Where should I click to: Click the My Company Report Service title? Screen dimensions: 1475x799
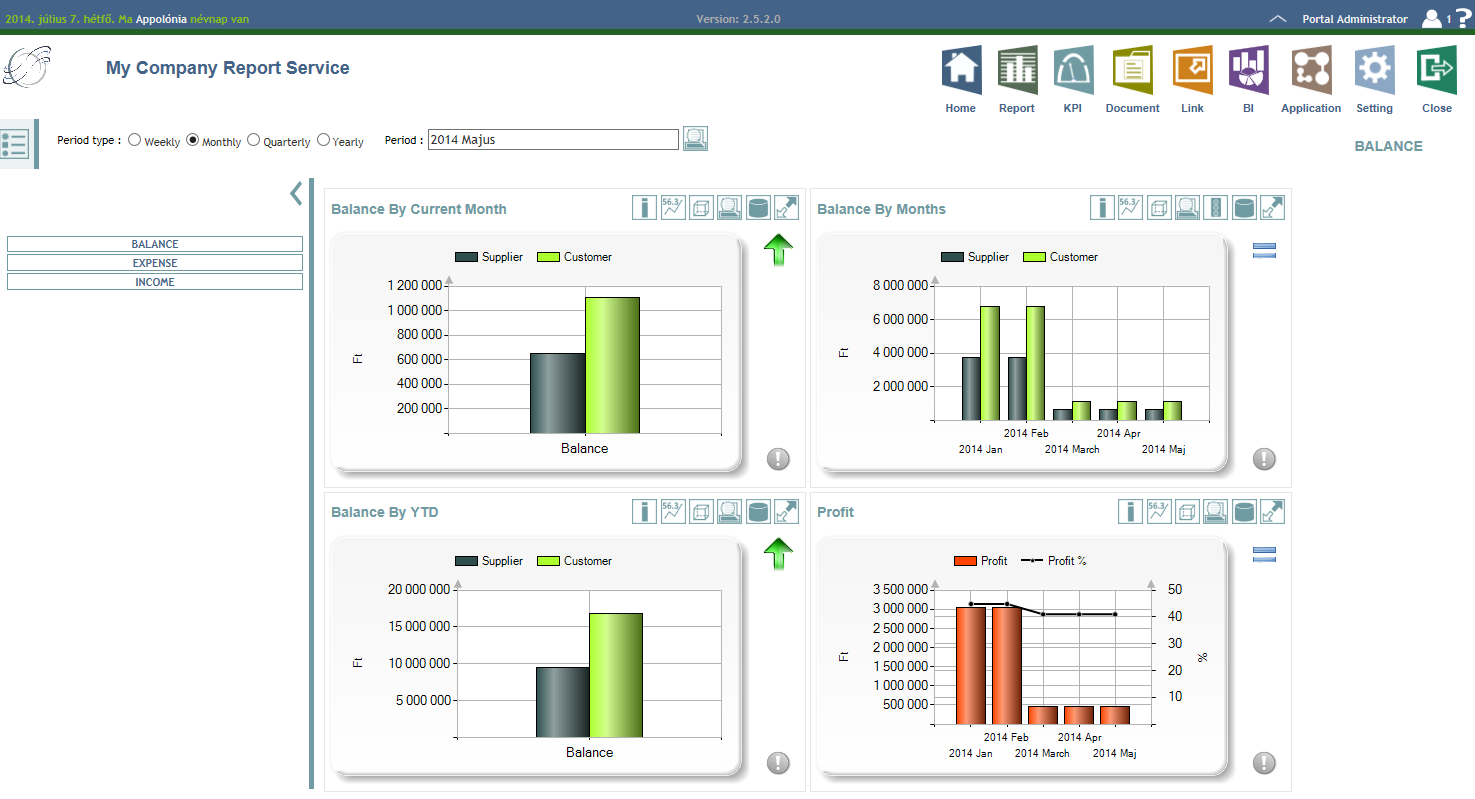(x=228, y=68)
